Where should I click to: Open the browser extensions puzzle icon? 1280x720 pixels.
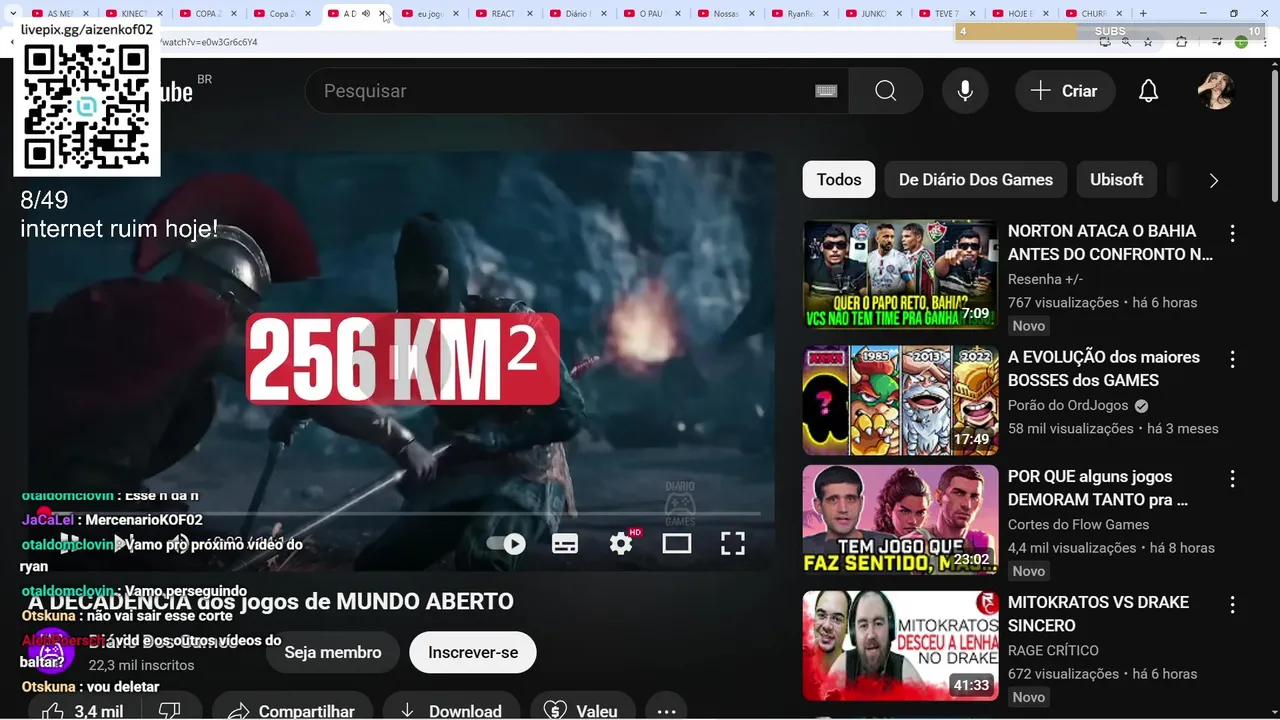click(x=1181, y=43)
